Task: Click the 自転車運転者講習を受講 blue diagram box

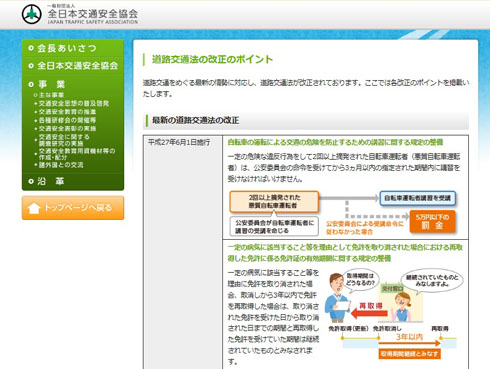Action: pyautogui.click(x=417, y=198)
